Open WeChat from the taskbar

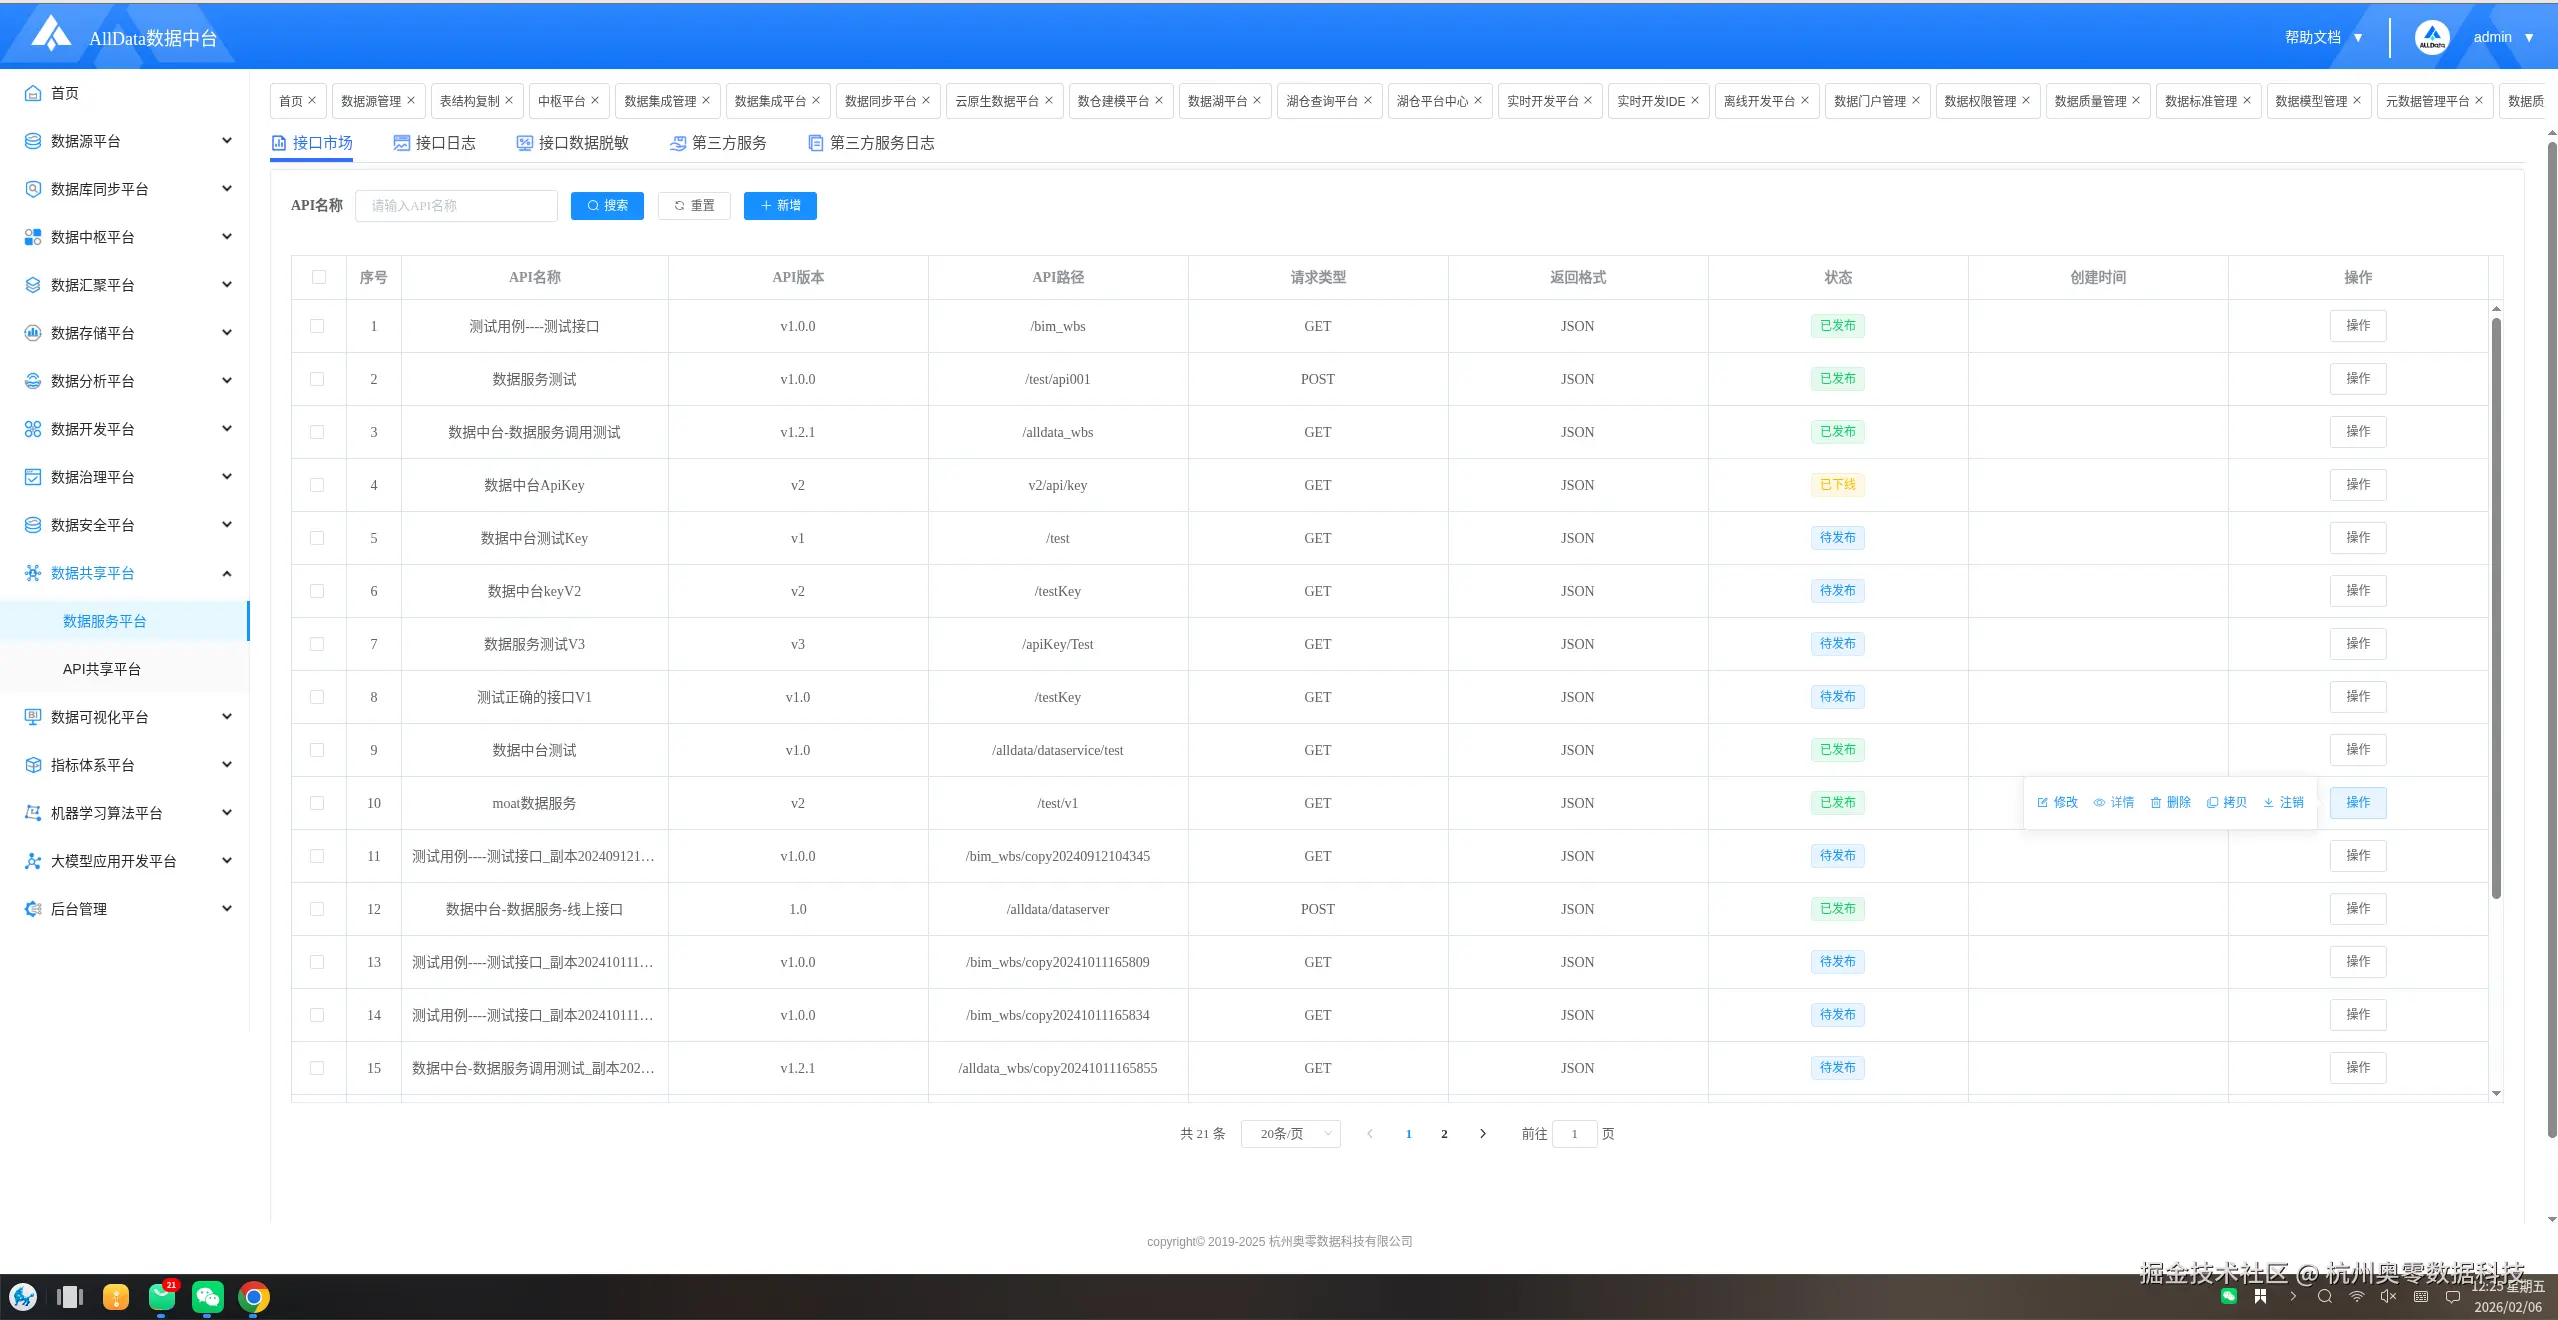click(x=207, y=1297)
